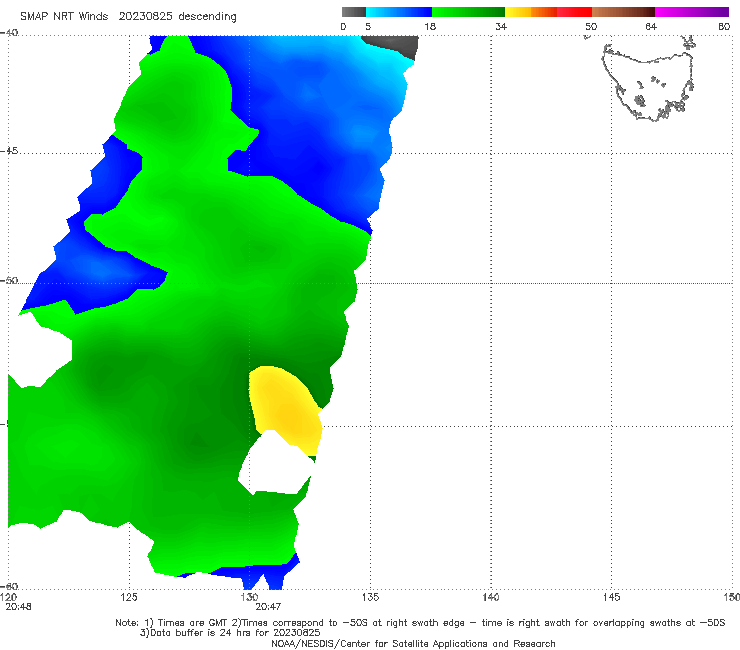This screenshot has width=740, height=650.
Task: Click the blue segment of the wind color bar
Action: [399, 12]
